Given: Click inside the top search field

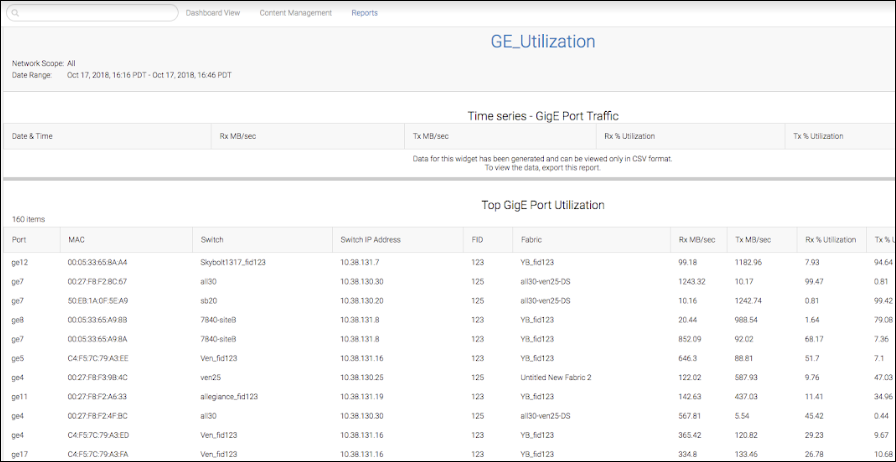Looking at the screenshot, I should click(x=95, y=14).
